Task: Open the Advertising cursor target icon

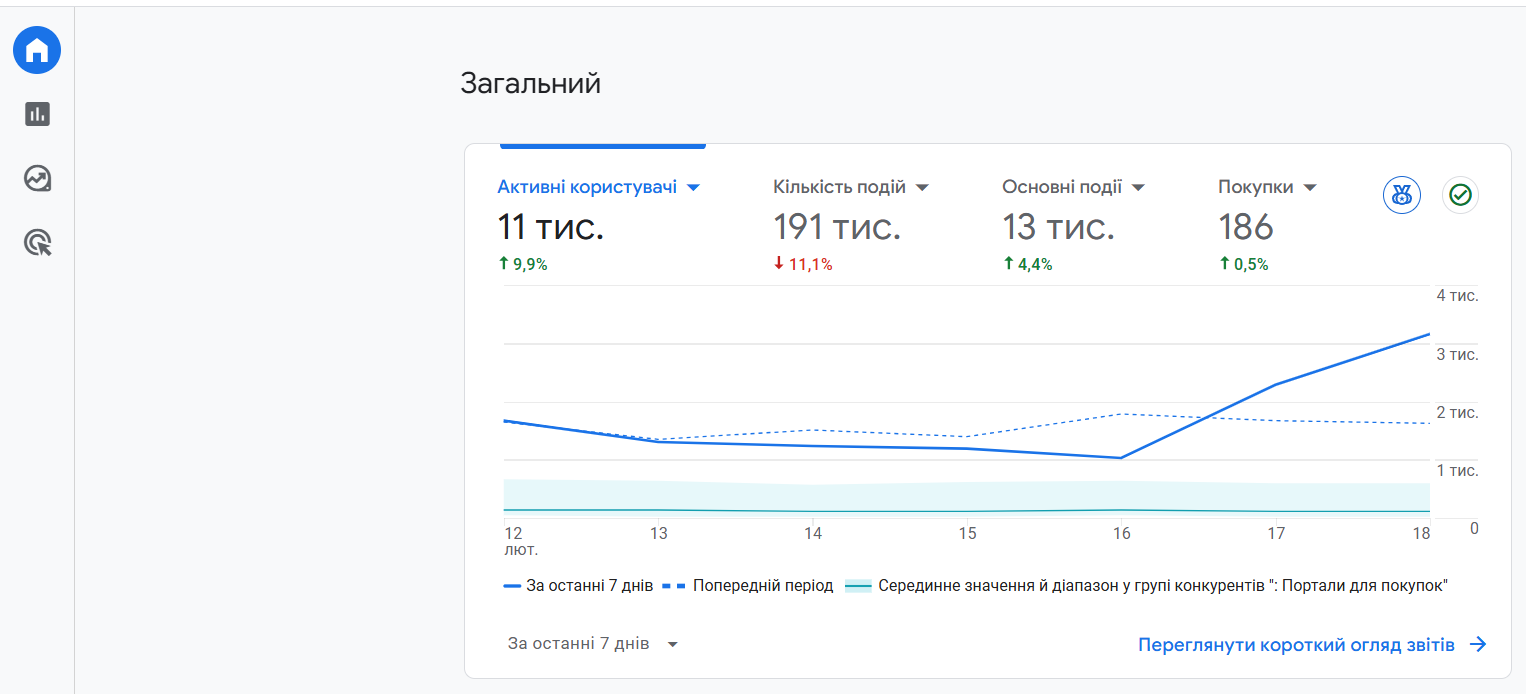Action: click(37, 242)
